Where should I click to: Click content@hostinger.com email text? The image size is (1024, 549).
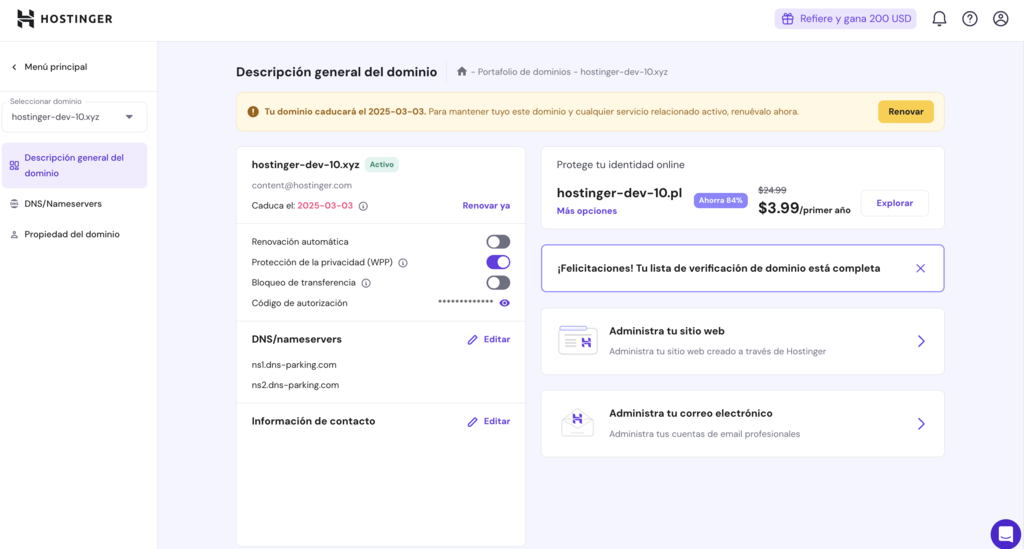302,185
